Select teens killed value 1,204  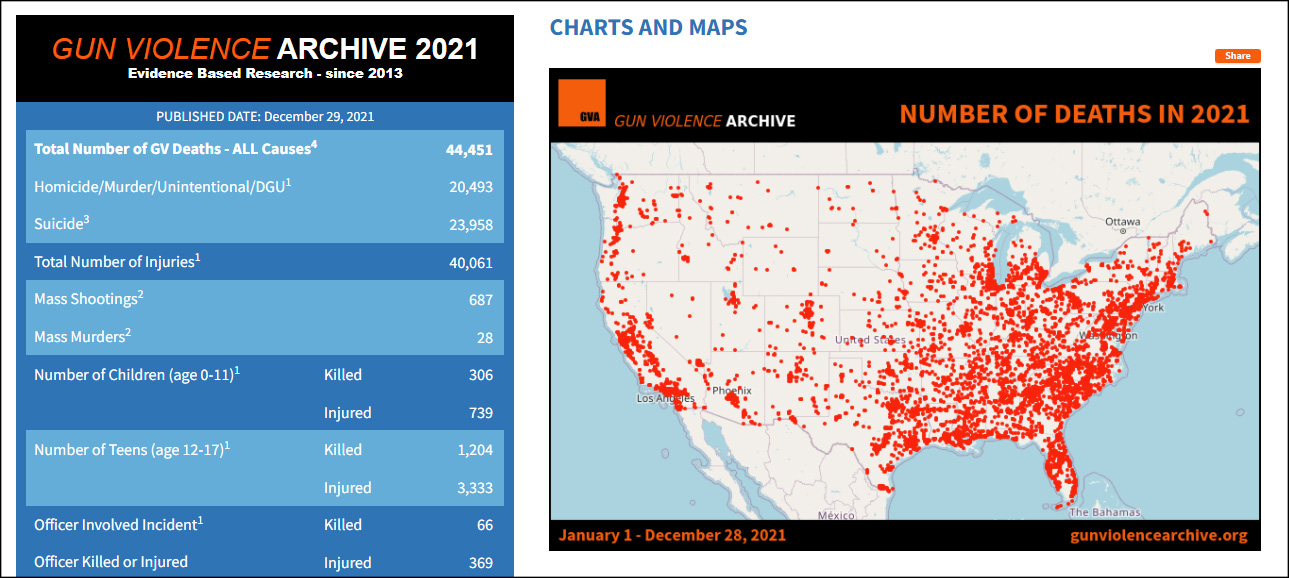point(475,450)
